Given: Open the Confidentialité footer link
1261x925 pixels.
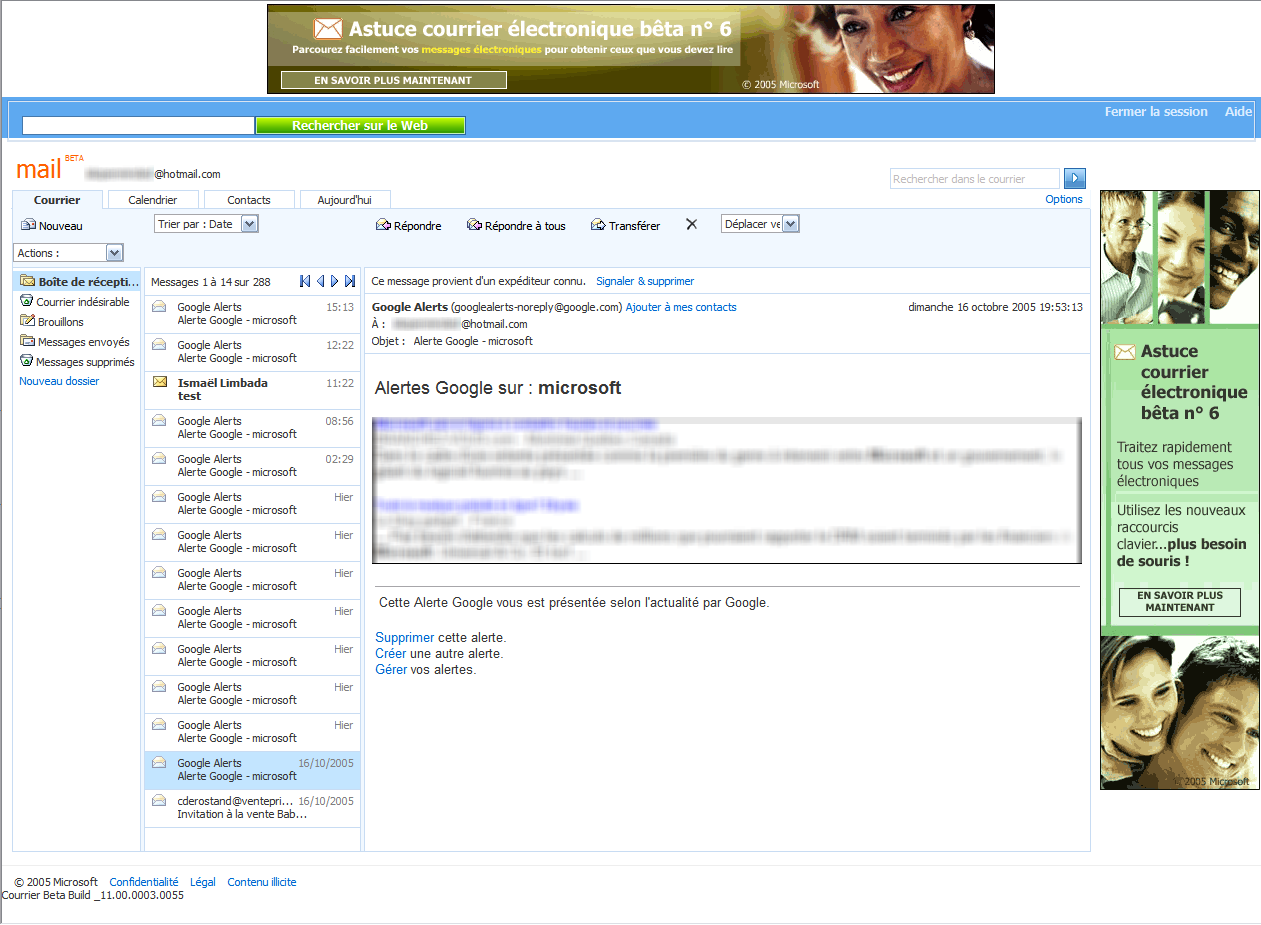Looking at the screenshot, I should [x=144, y=882].
